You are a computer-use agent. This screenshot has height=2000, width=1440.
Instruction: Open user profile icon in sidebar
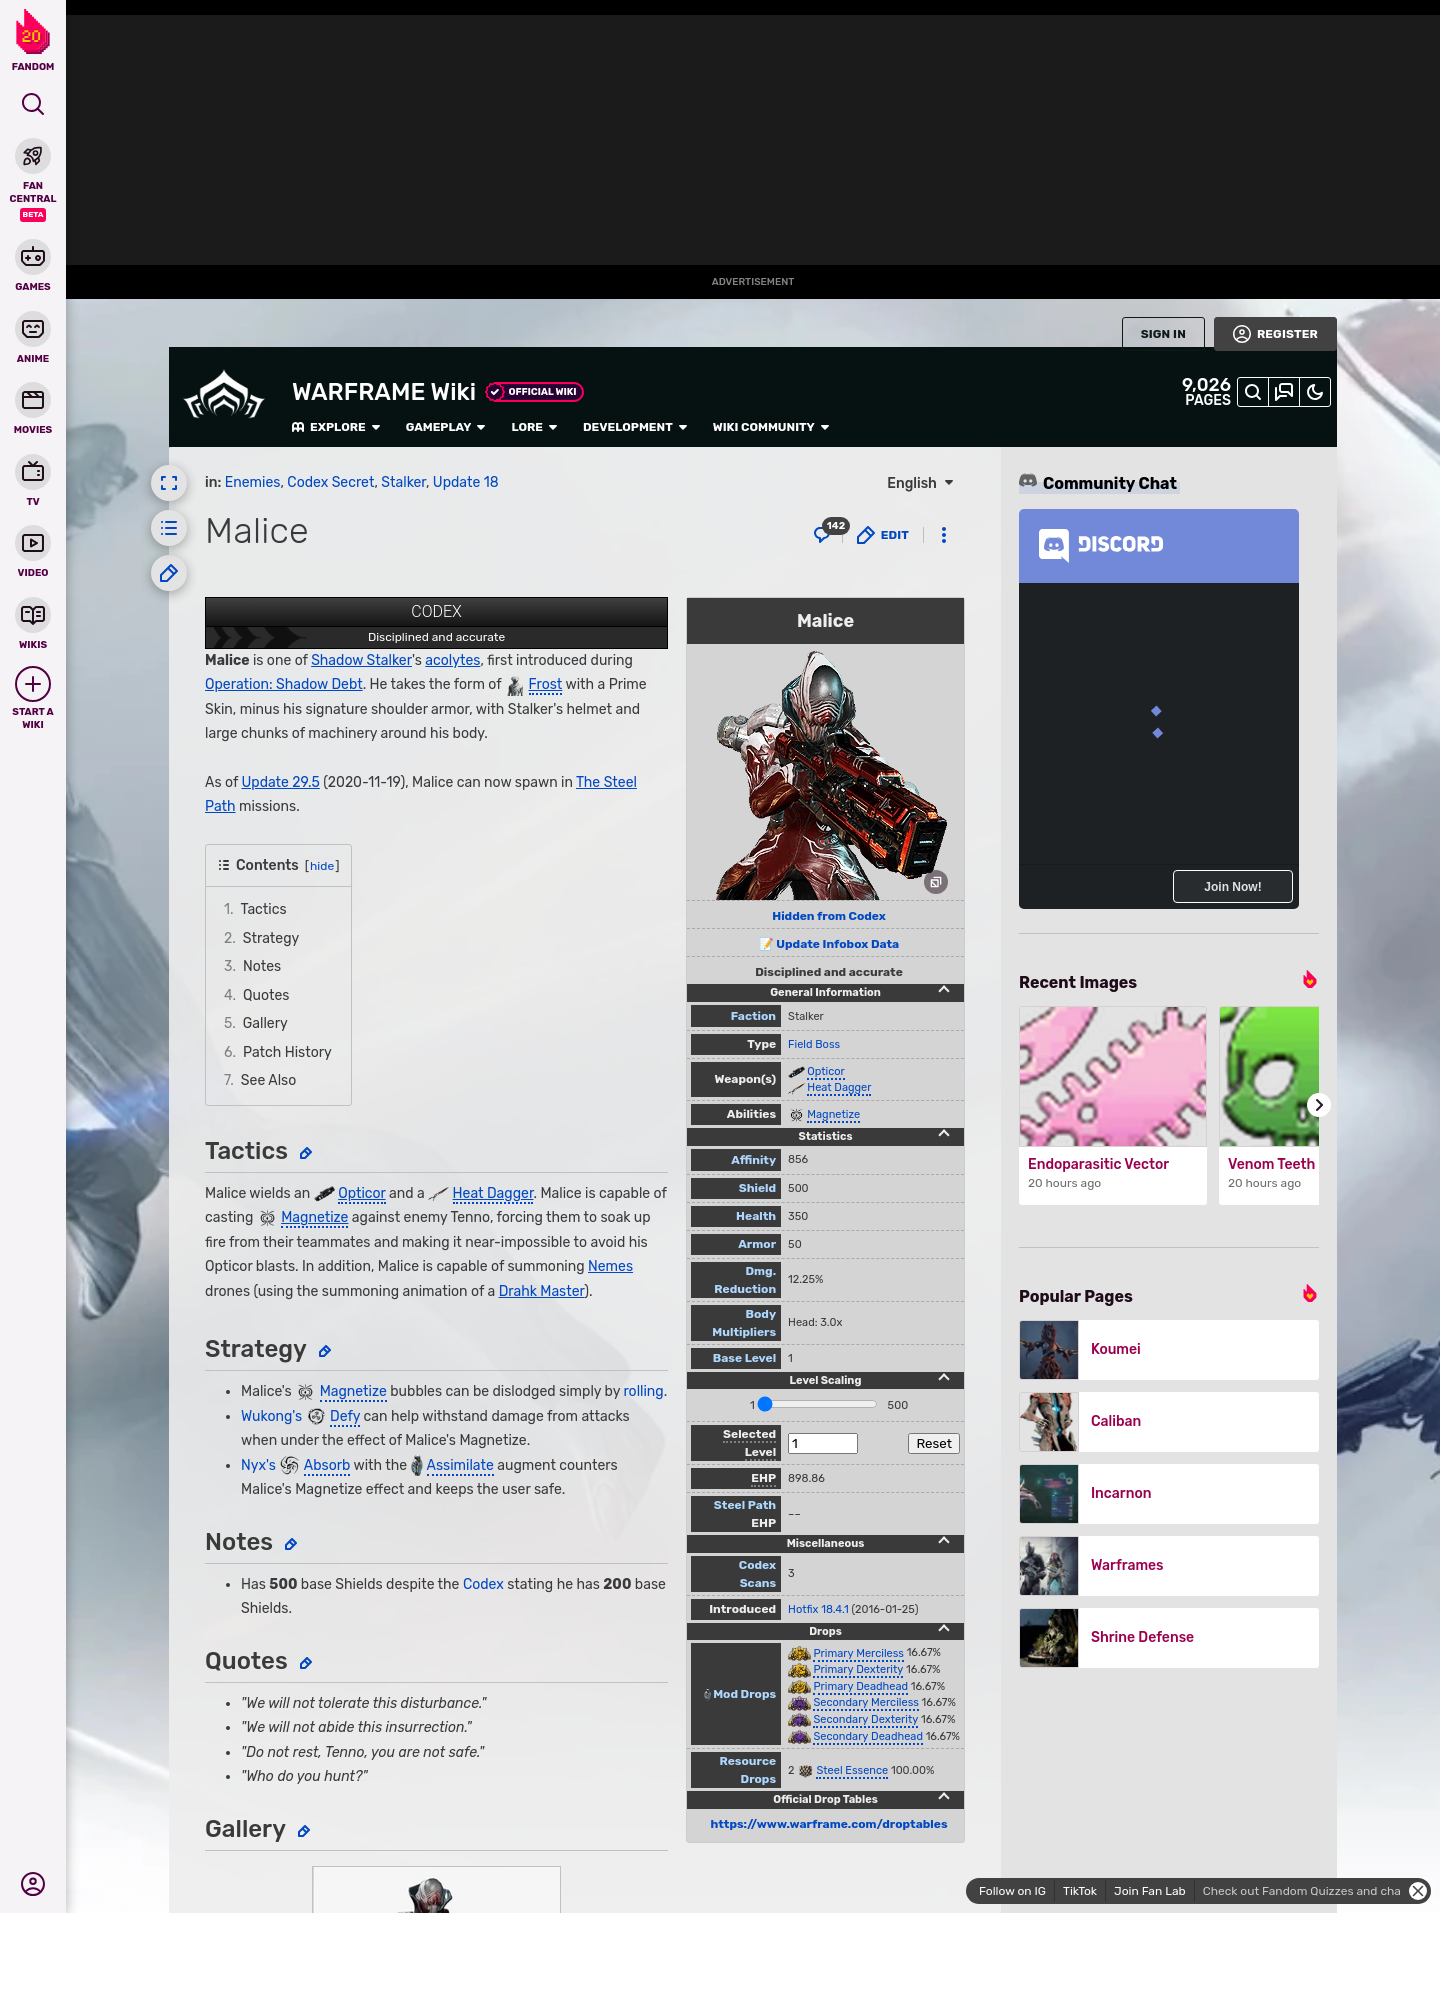pyautogui.click(x=33, y=1884)
